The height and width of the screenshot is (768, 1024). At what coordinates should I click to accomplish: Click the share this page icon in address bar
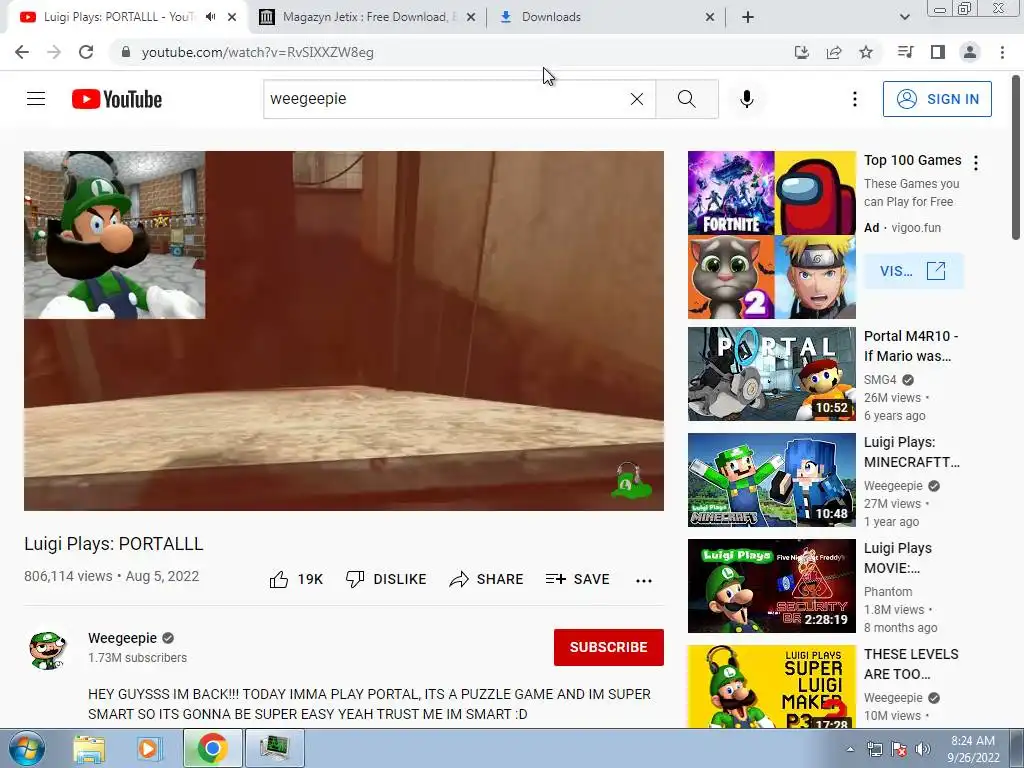pos(834,52)
